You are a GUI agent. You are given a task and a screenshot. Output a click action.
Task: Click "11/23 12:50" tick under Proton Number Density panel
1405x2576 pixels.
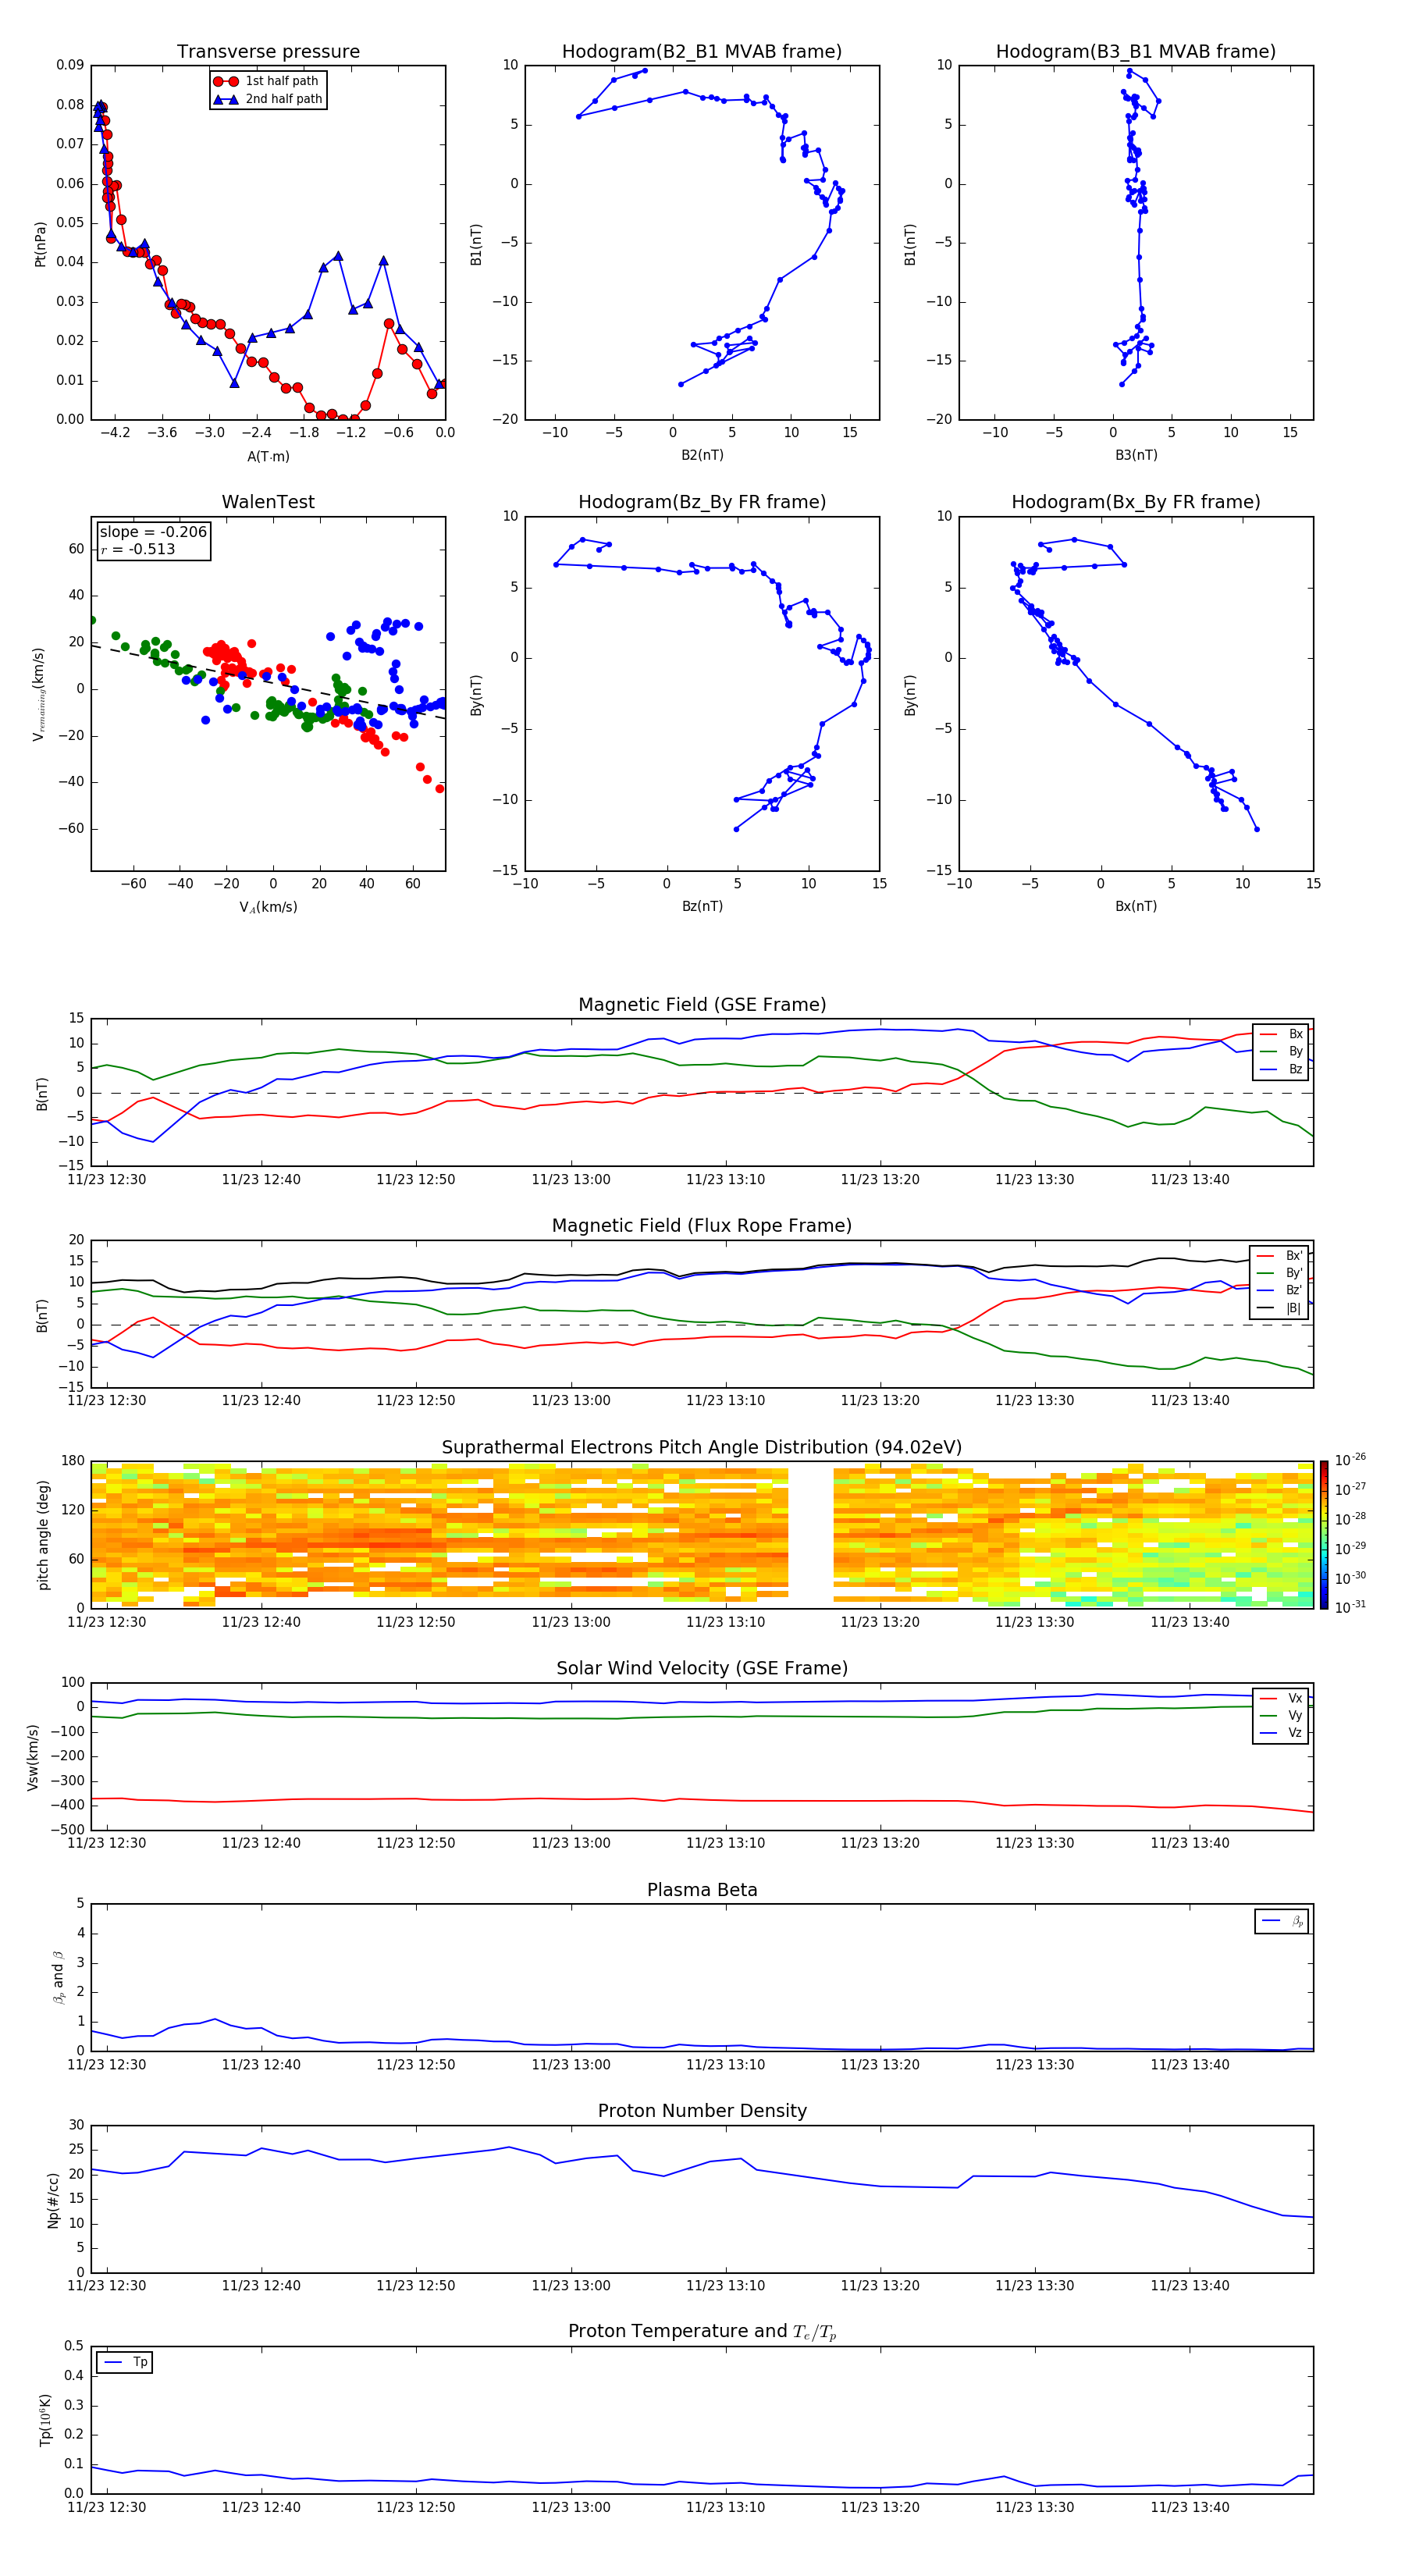[415, 2286]
